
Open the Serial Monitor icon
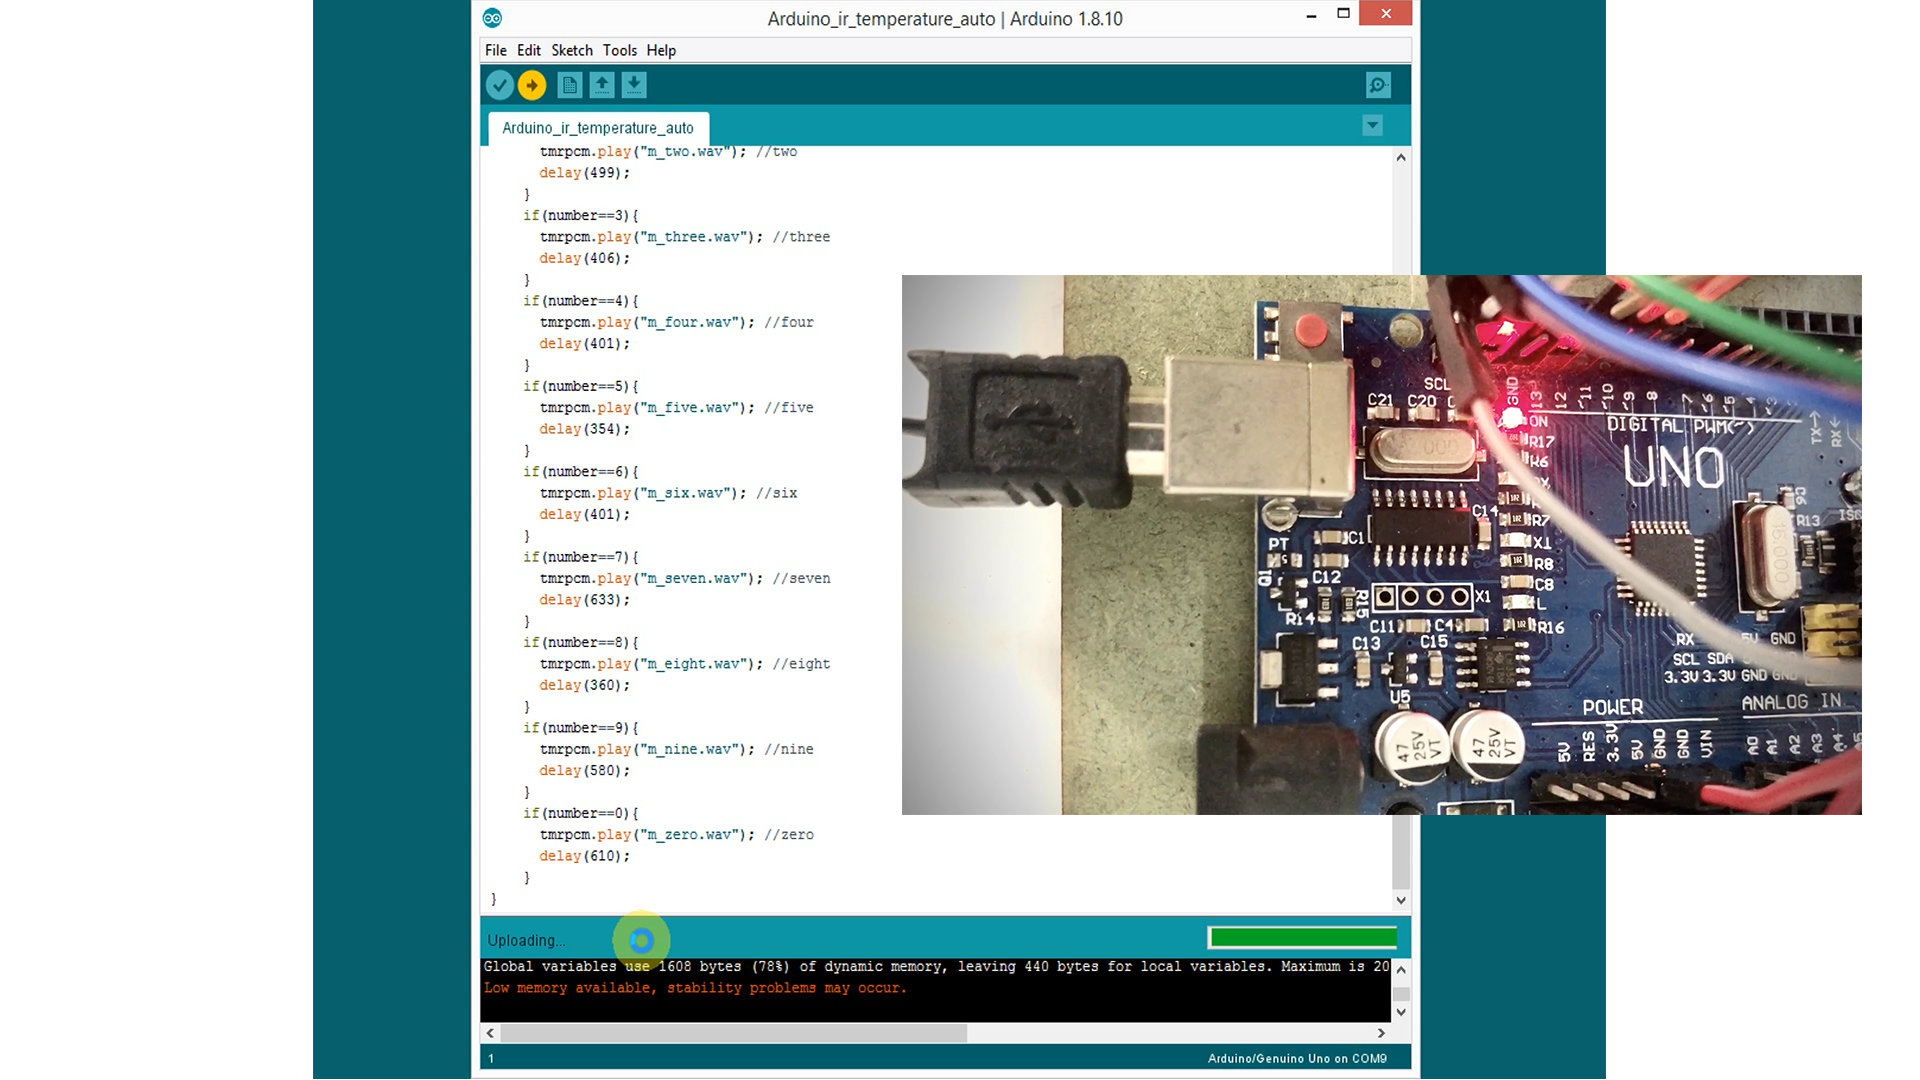[1378, 85]
